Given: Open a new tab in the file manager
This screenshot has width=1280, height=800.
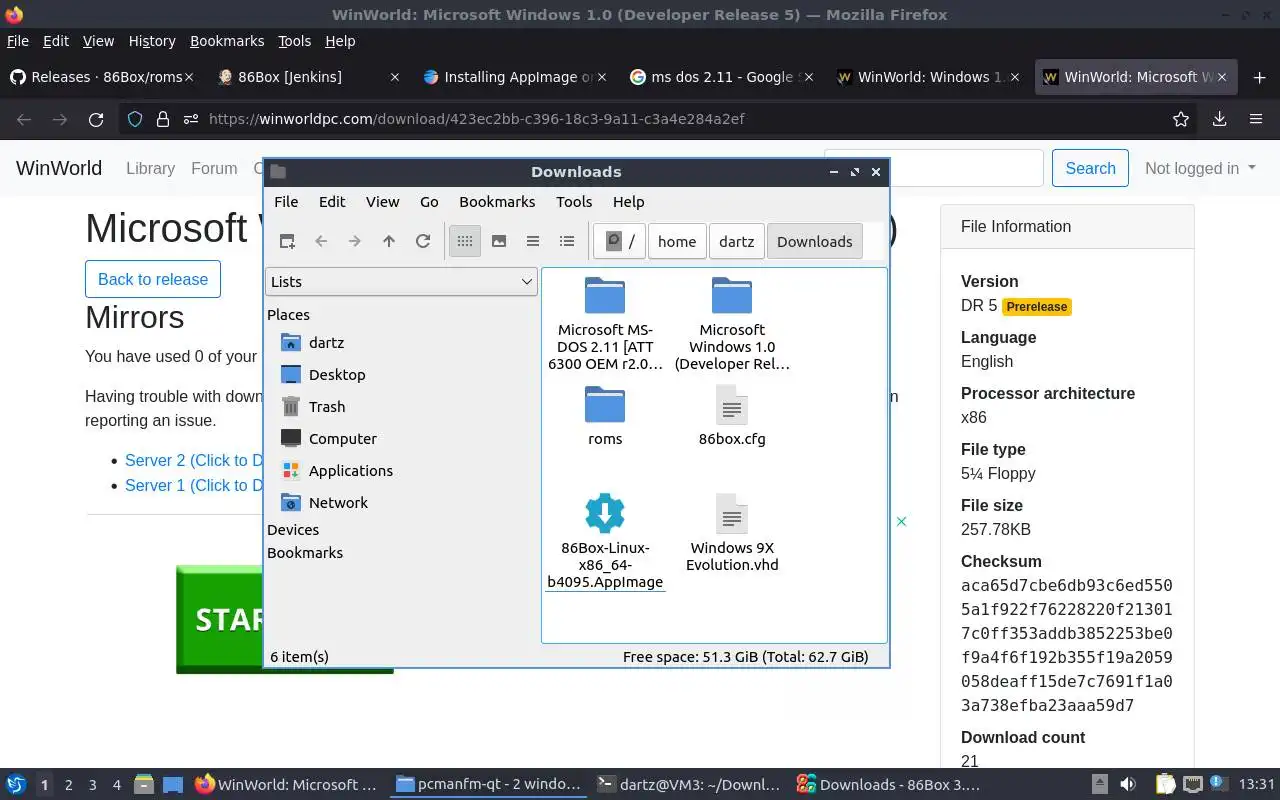Looking at the screenshot, I should [287, 241].
